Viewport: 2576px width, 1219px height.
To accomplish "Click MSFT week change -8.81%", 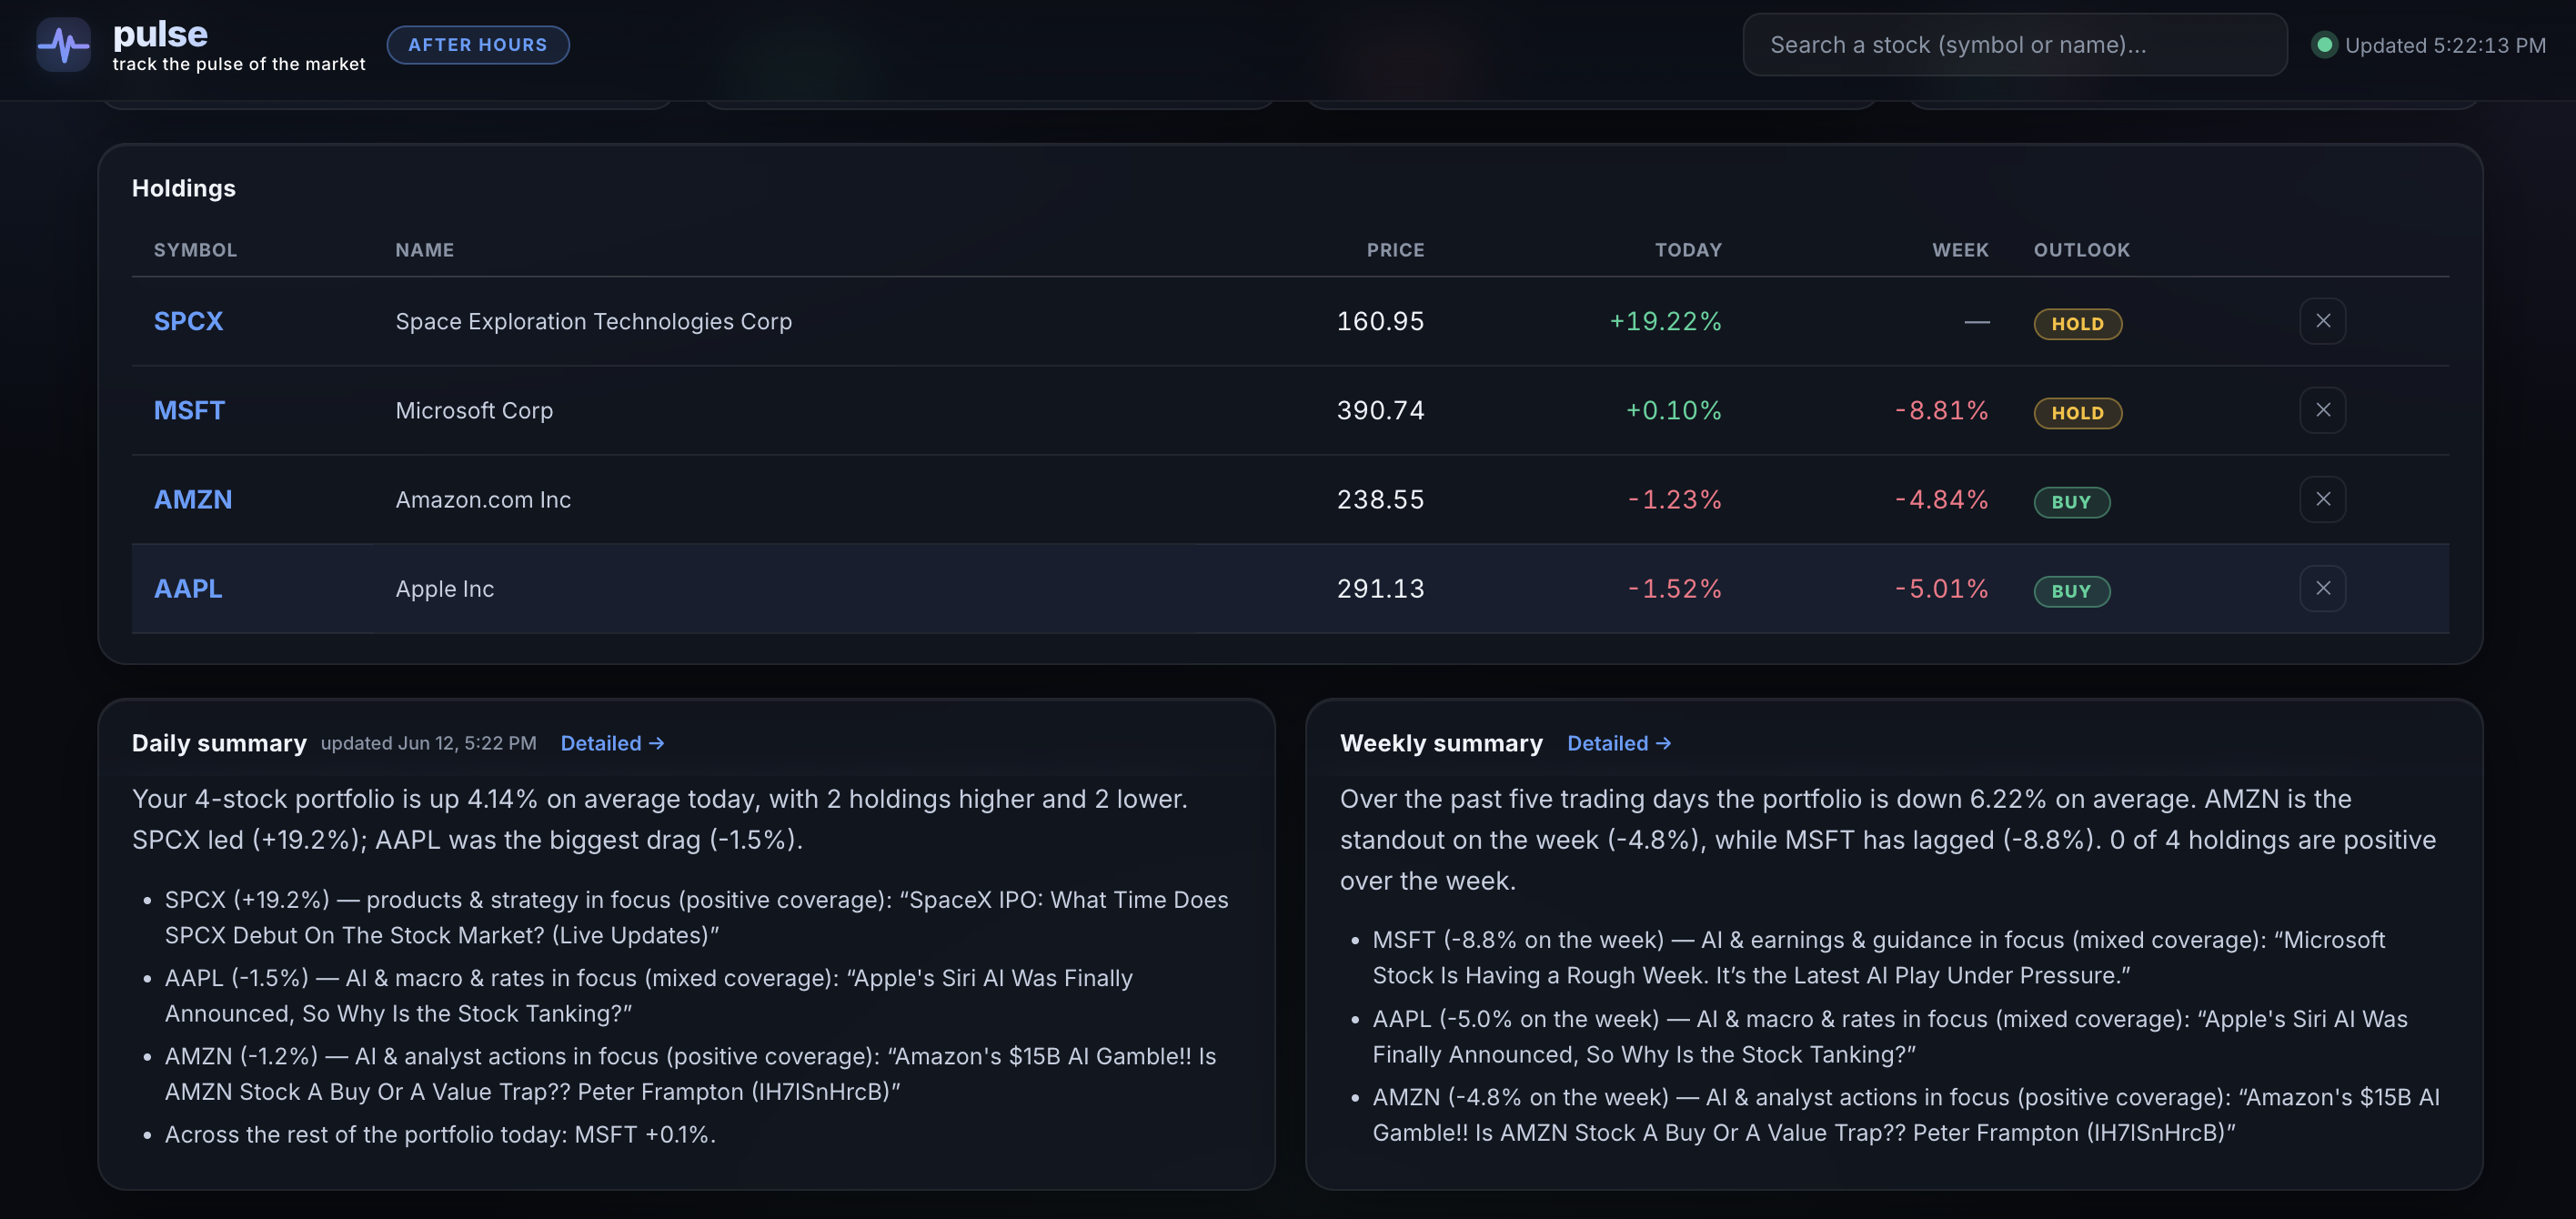I will coord(1941,410).
